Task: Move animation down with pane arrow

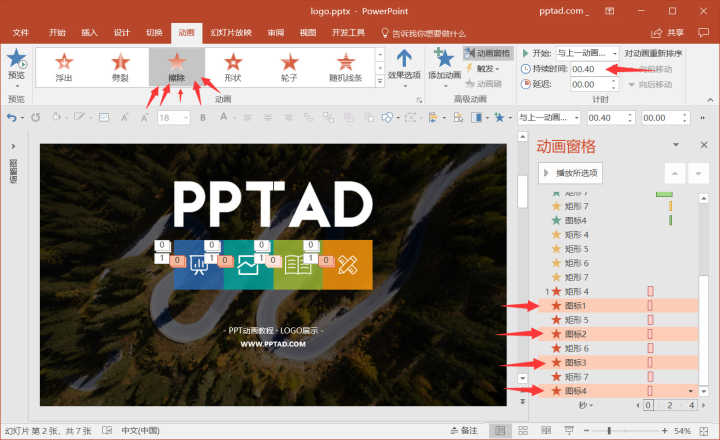Action: [x=698, y=173]
